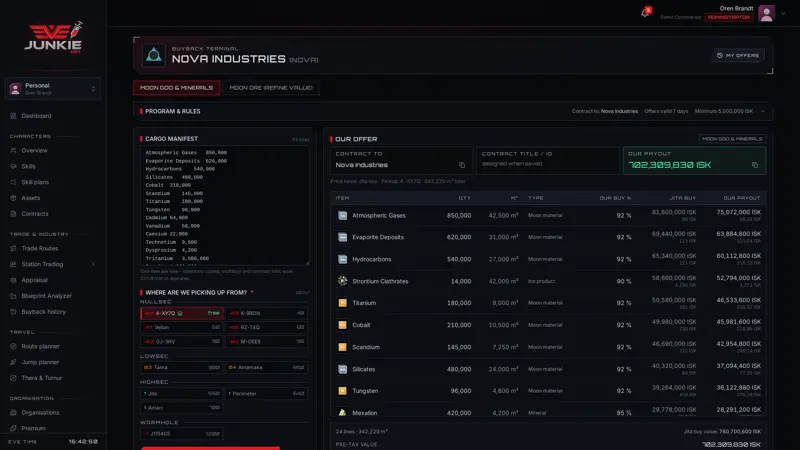Select Amarr highsec pickup location

tap(181, 408)
